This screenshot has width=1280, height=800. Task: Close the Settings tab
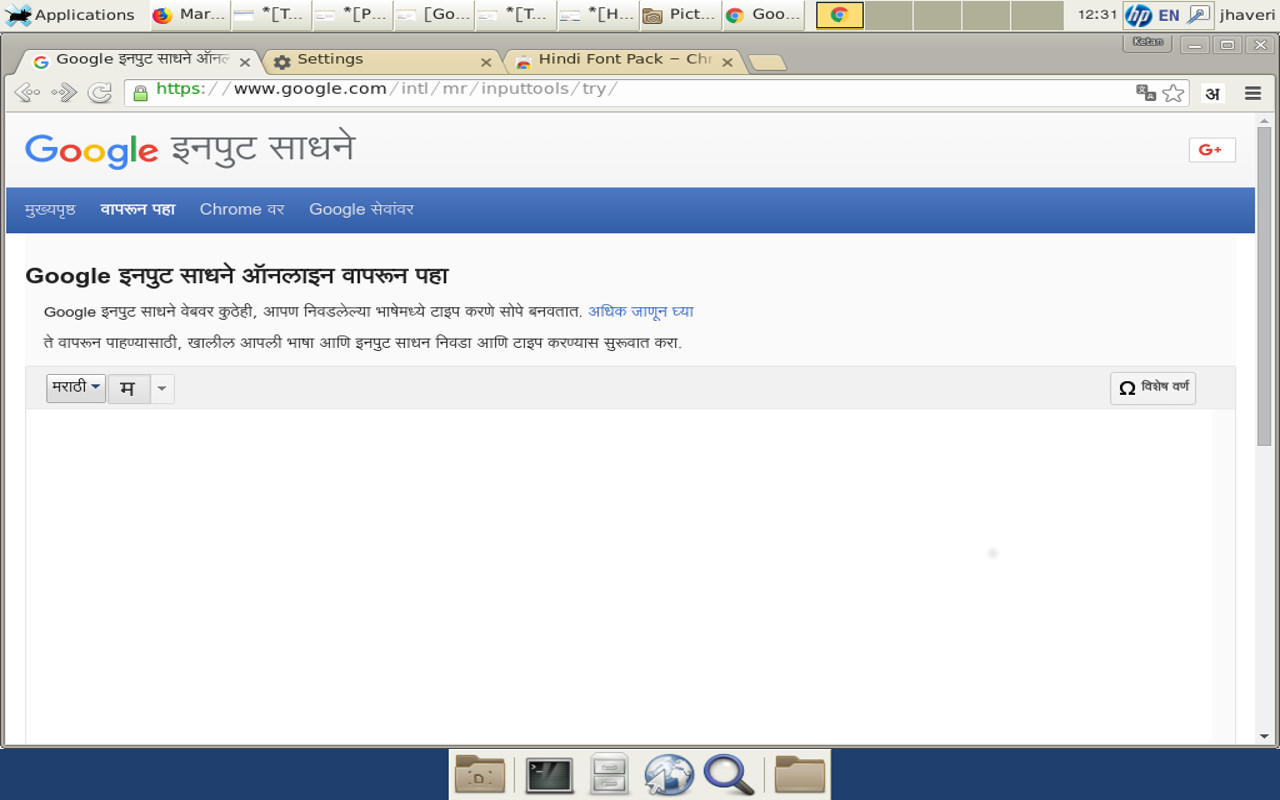click(486, 62)
